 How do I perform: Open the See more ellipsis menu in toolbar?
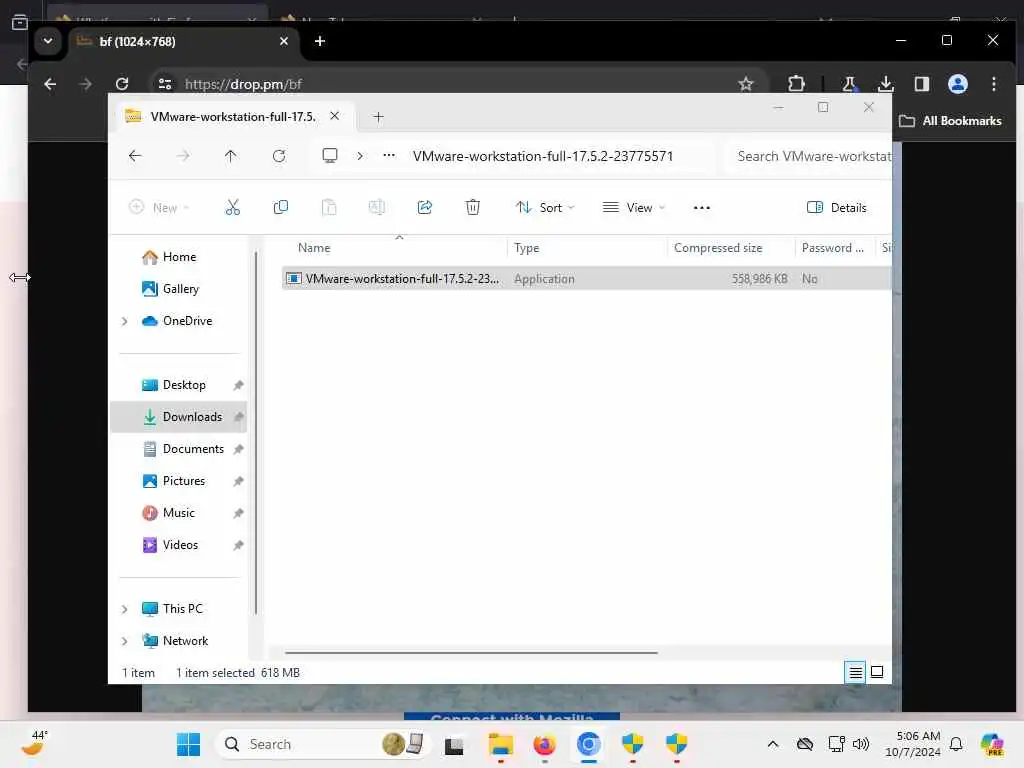coord(701,208)
